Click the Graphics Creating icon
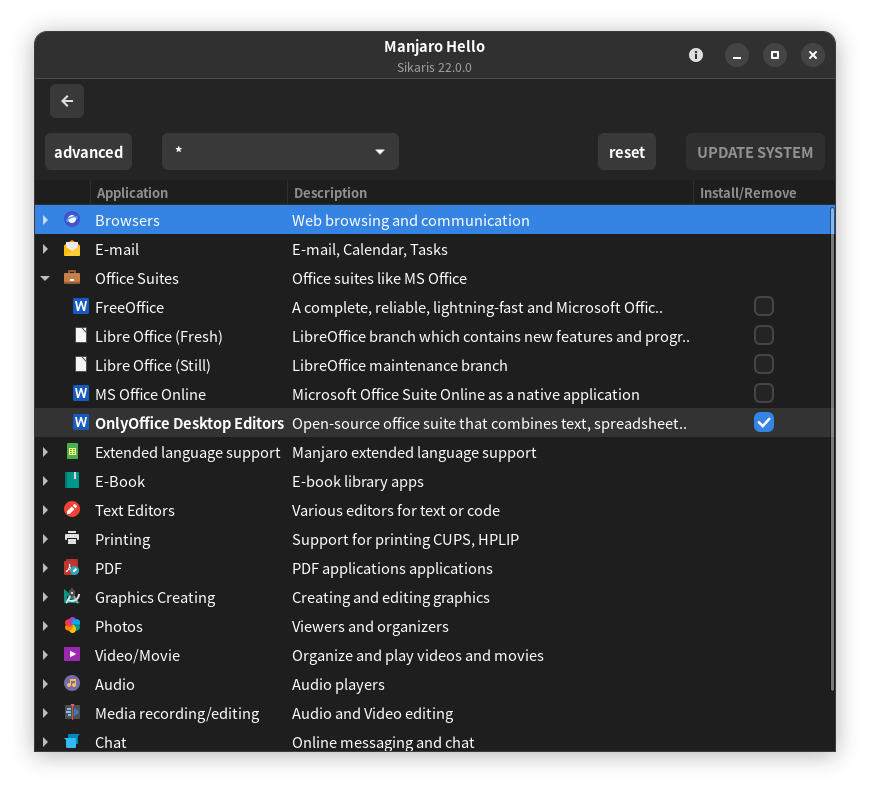Viewport: 870px width, 789px height. tap(72, 596)
